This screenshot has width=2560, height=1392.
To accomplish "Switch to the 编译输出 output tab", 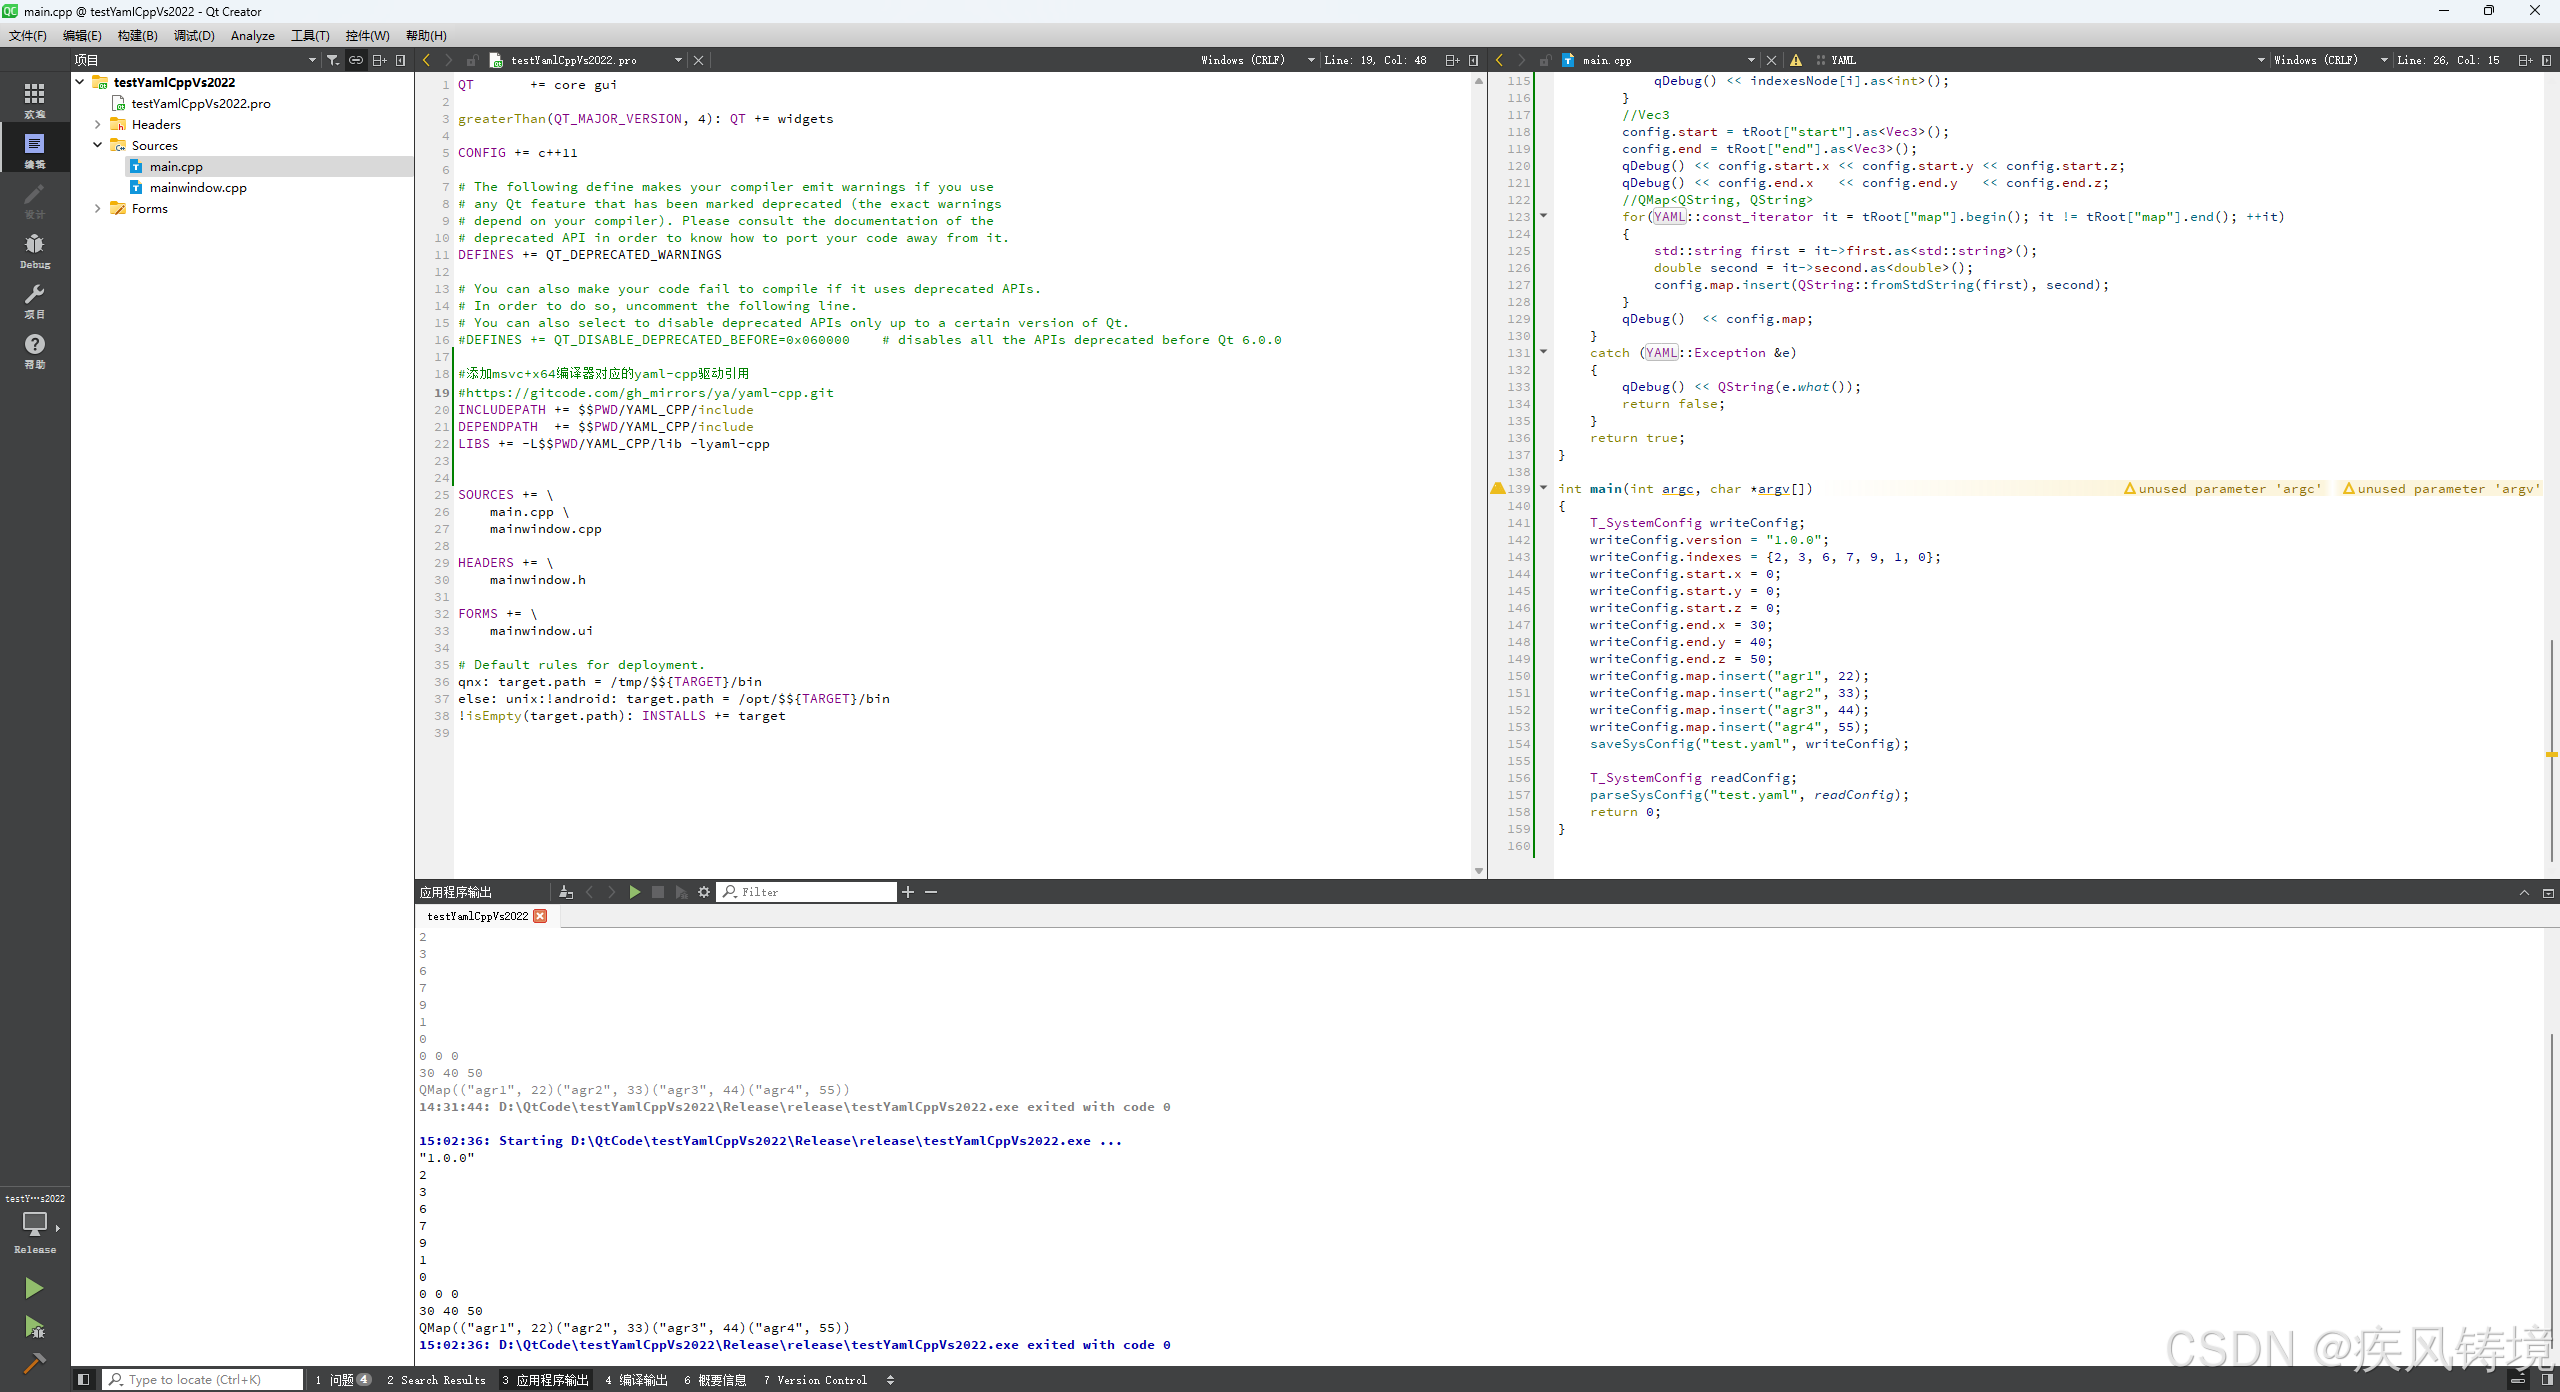I will 636,1380.
